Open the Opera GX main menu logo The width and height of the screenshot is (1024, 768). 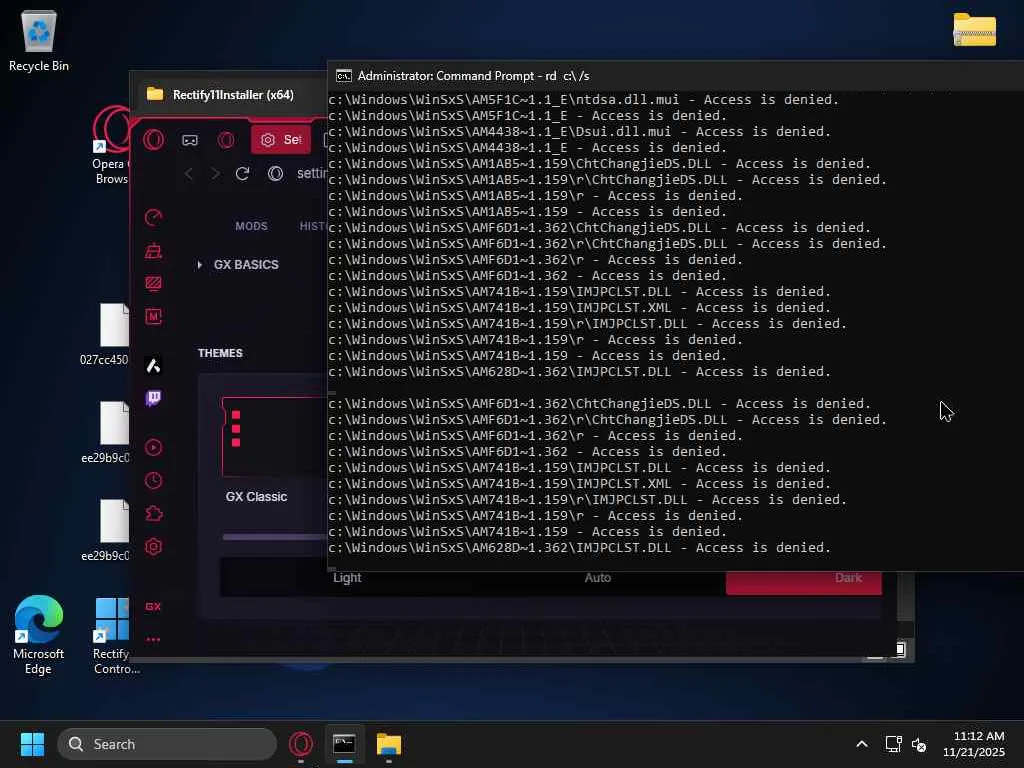pos(153,140)
